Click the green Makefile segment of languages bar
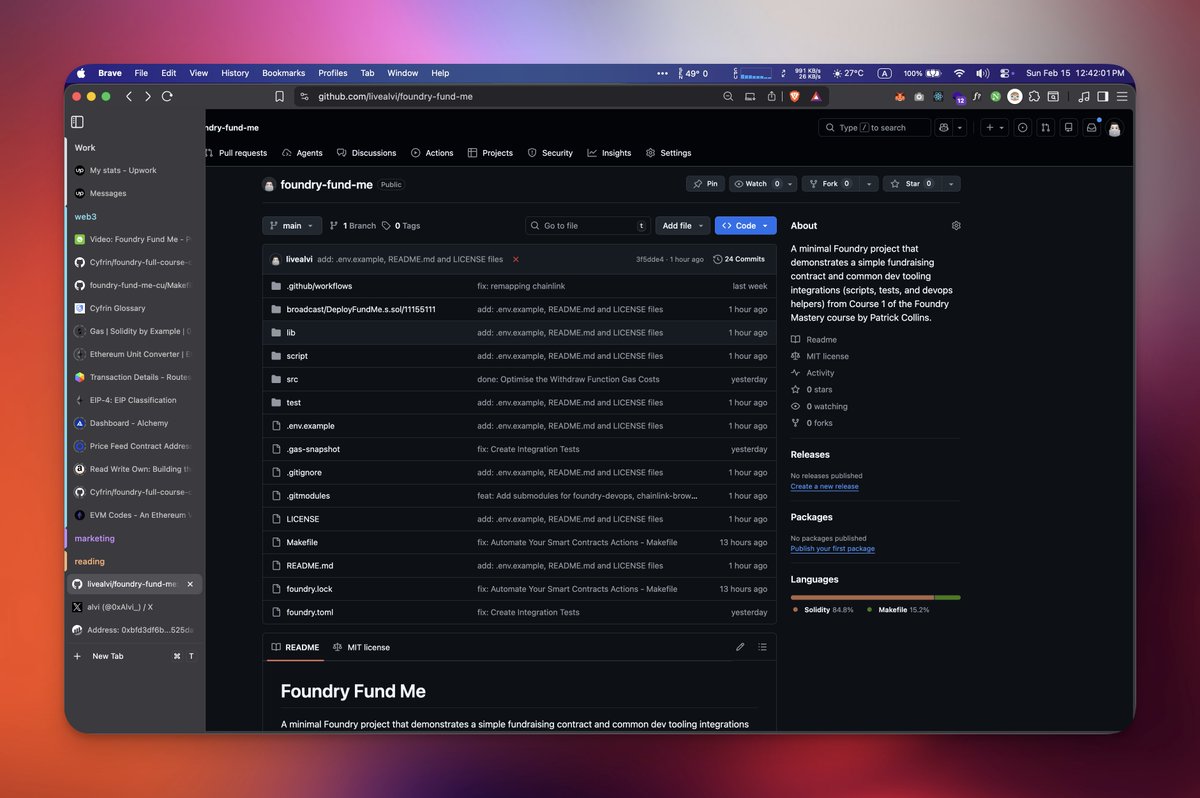This screenshot has width=1200, height=798. [x=948, y=598]
